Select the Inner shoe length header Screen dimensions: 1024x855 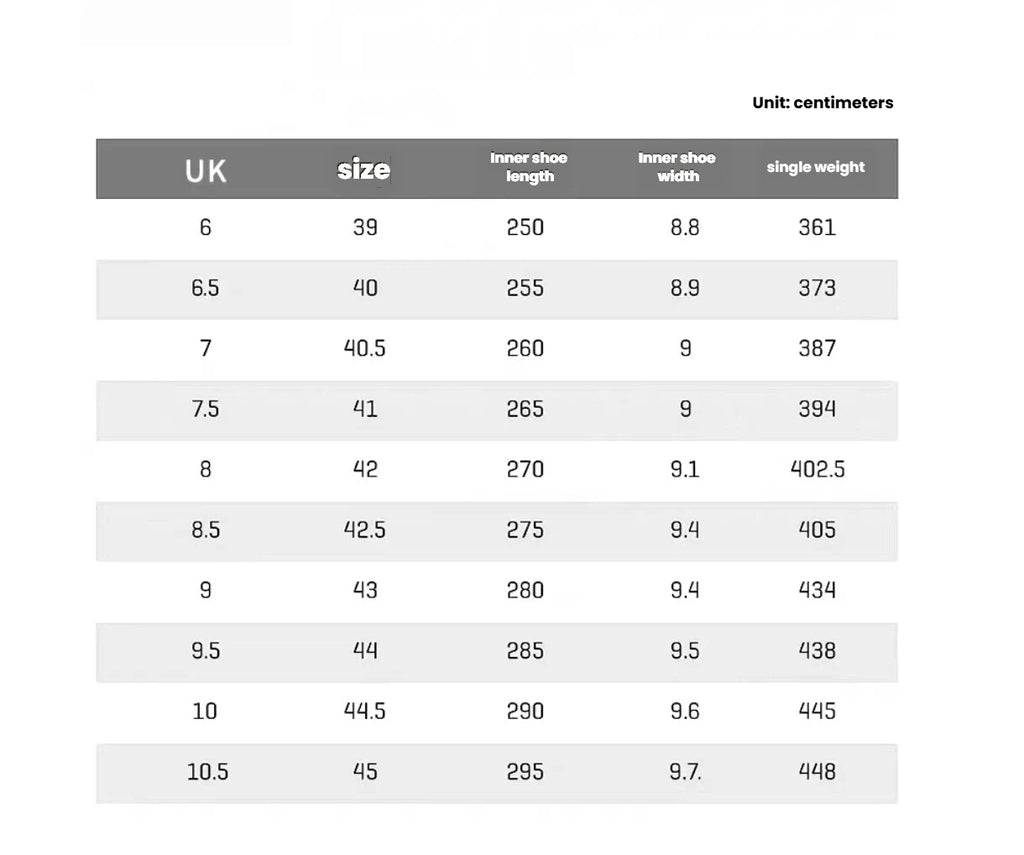click(x=529, y=167)
